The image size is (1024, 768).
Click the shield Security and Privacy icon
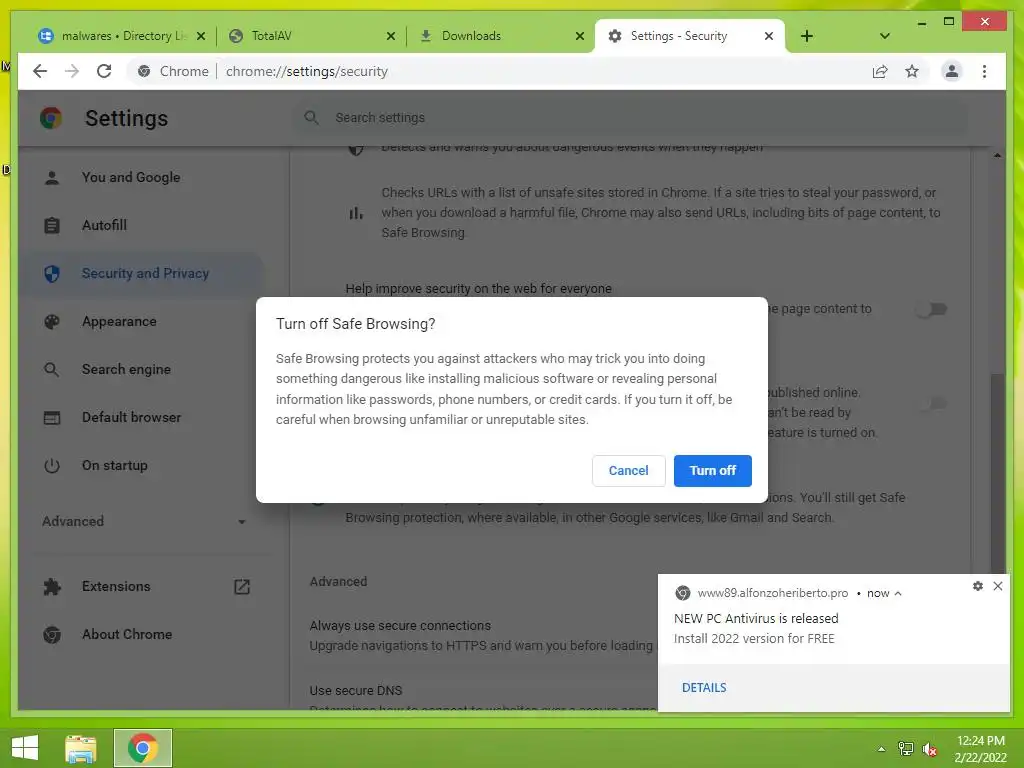pyautogui.click(x=52, y=273)
